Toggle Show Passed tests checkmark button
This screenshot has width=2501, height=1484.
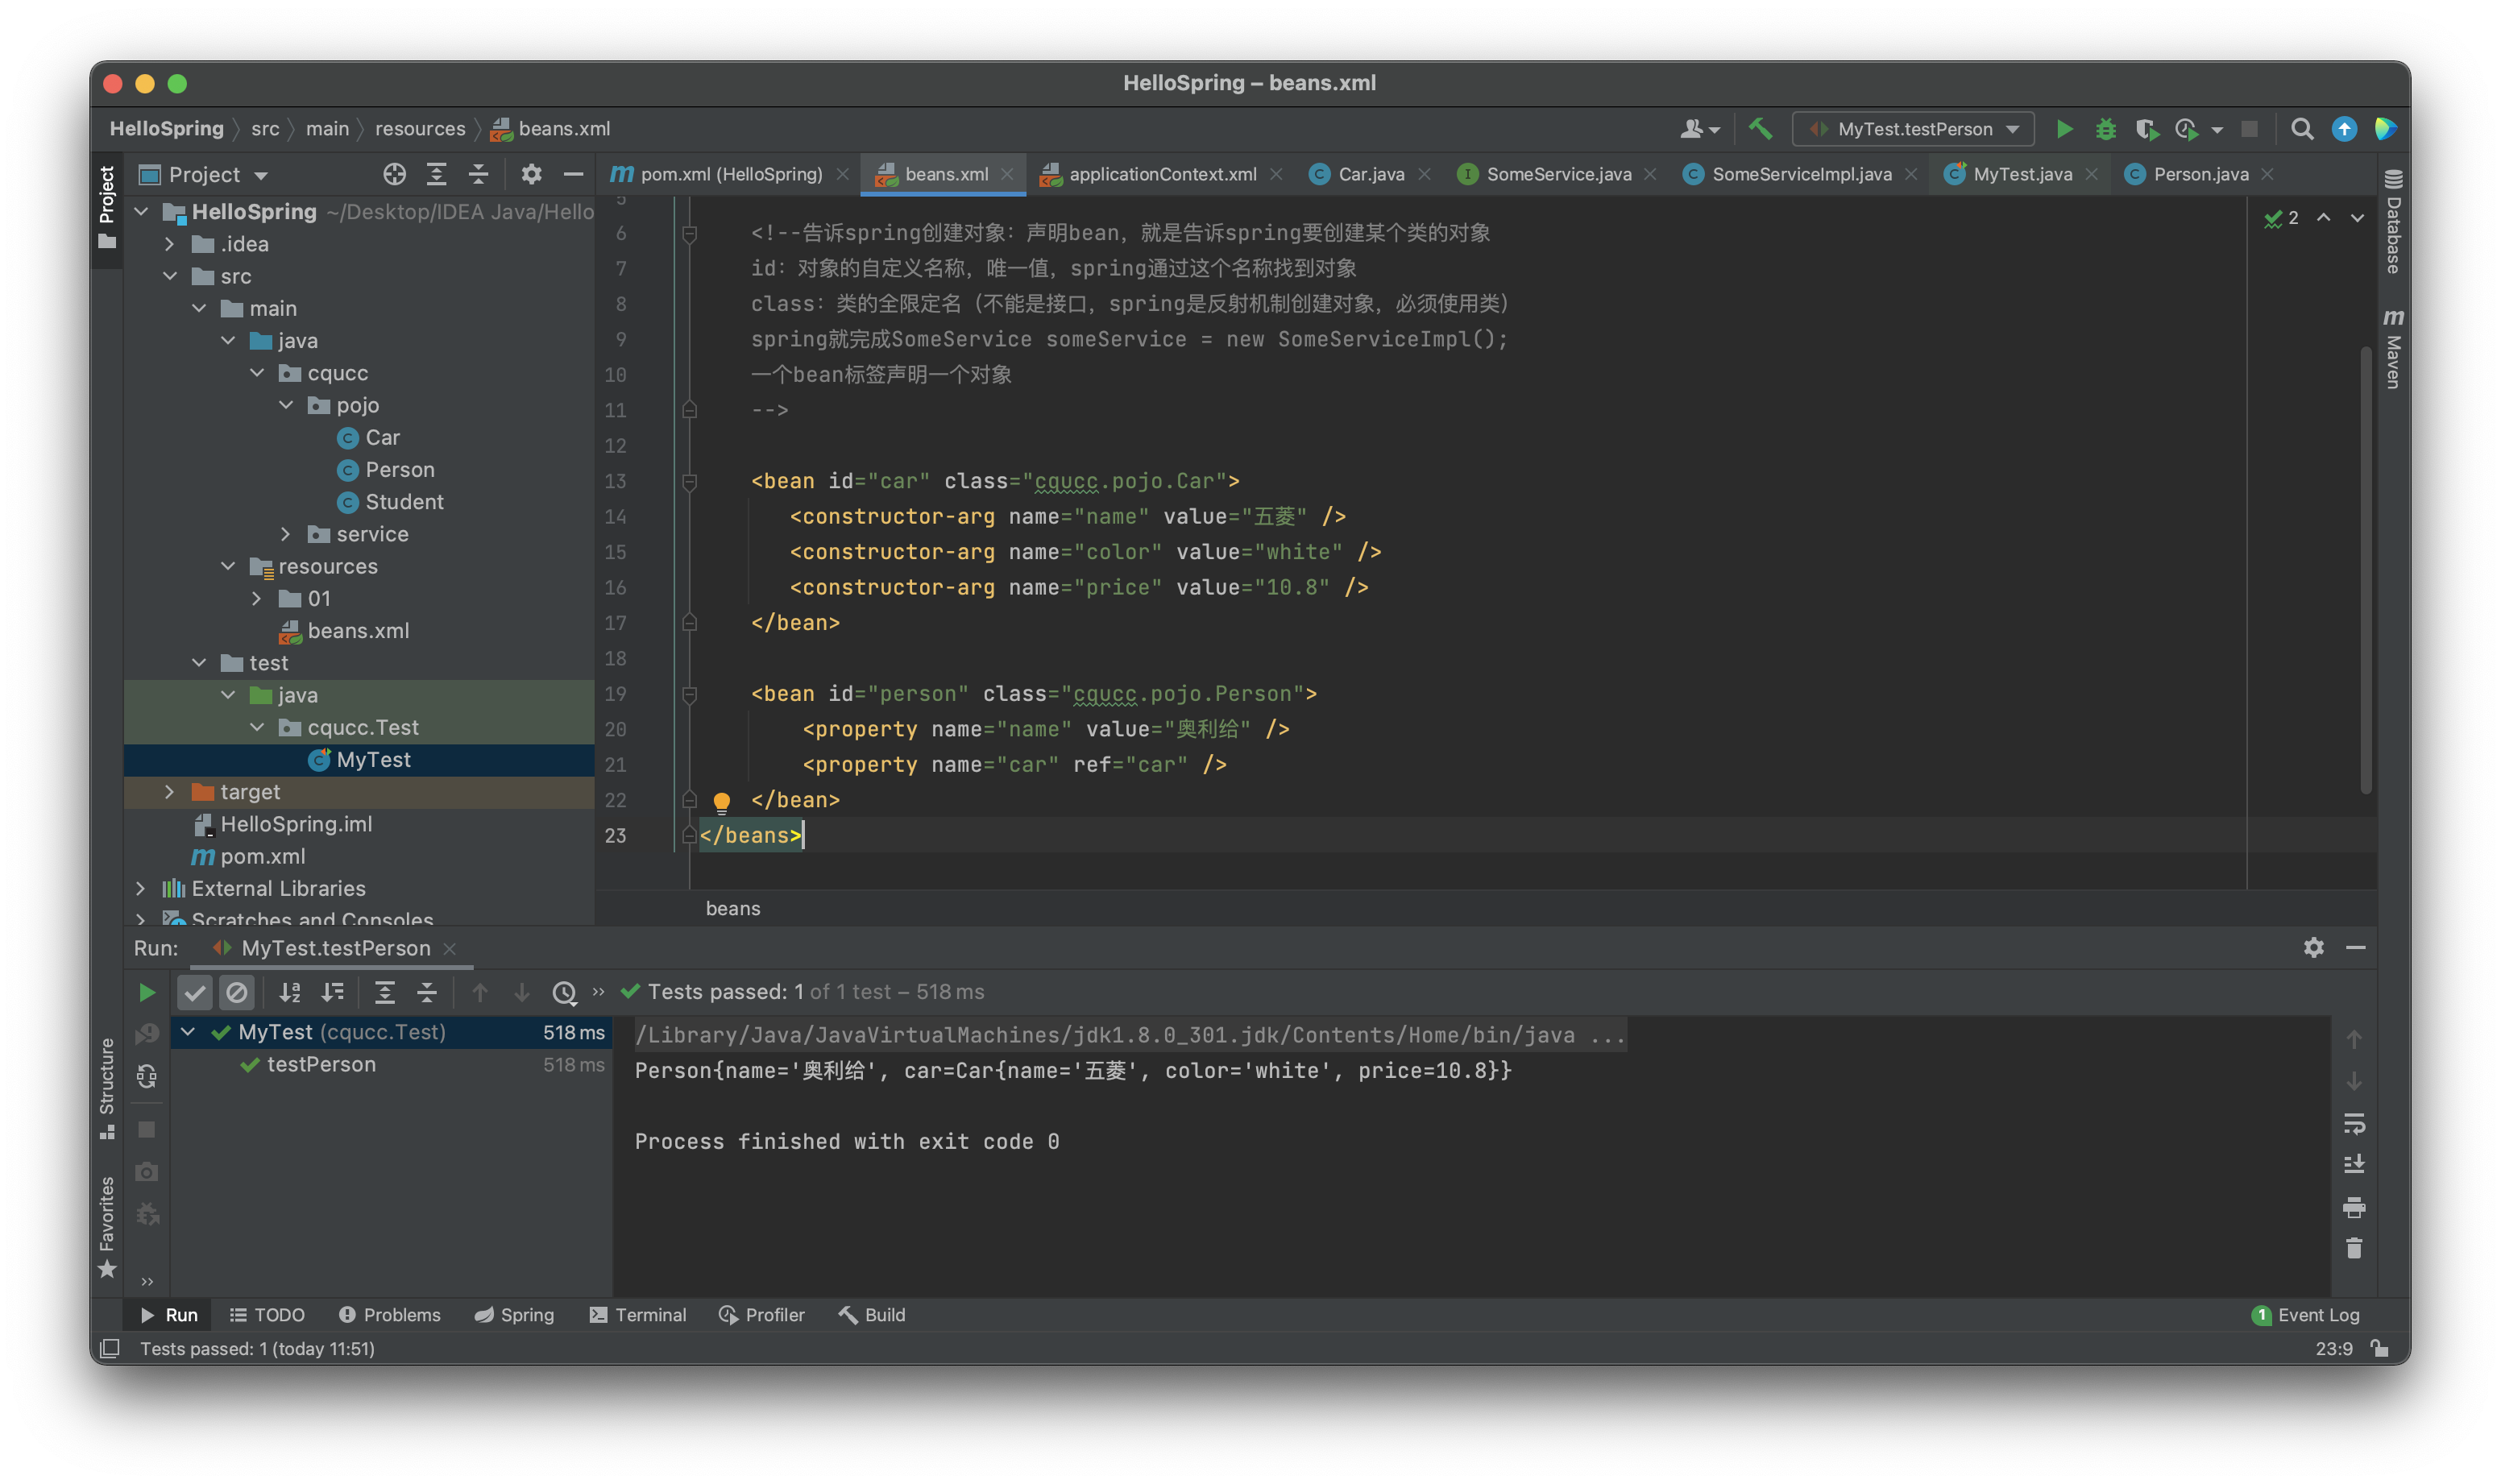tap(195, 993)
